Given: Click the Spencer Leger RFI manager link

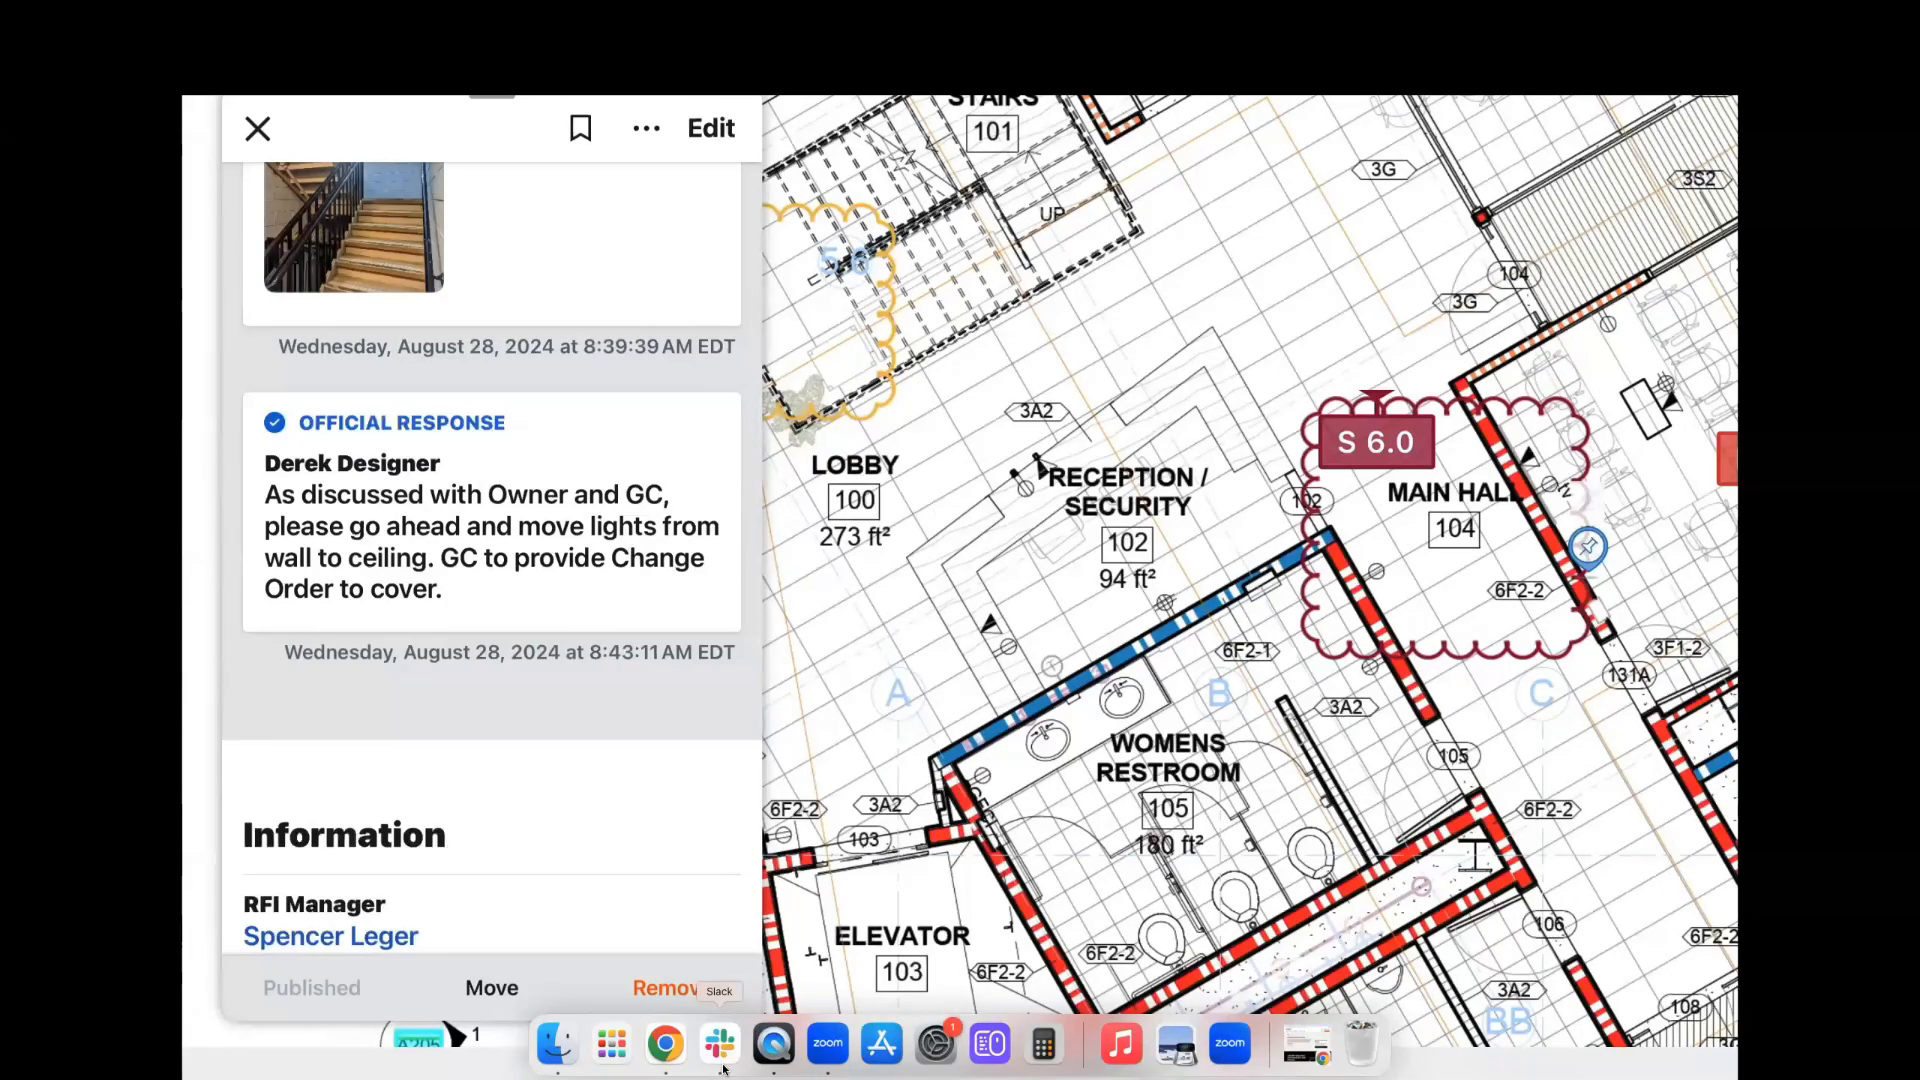Looking at the screenshot, I should [x=330, y=936].
